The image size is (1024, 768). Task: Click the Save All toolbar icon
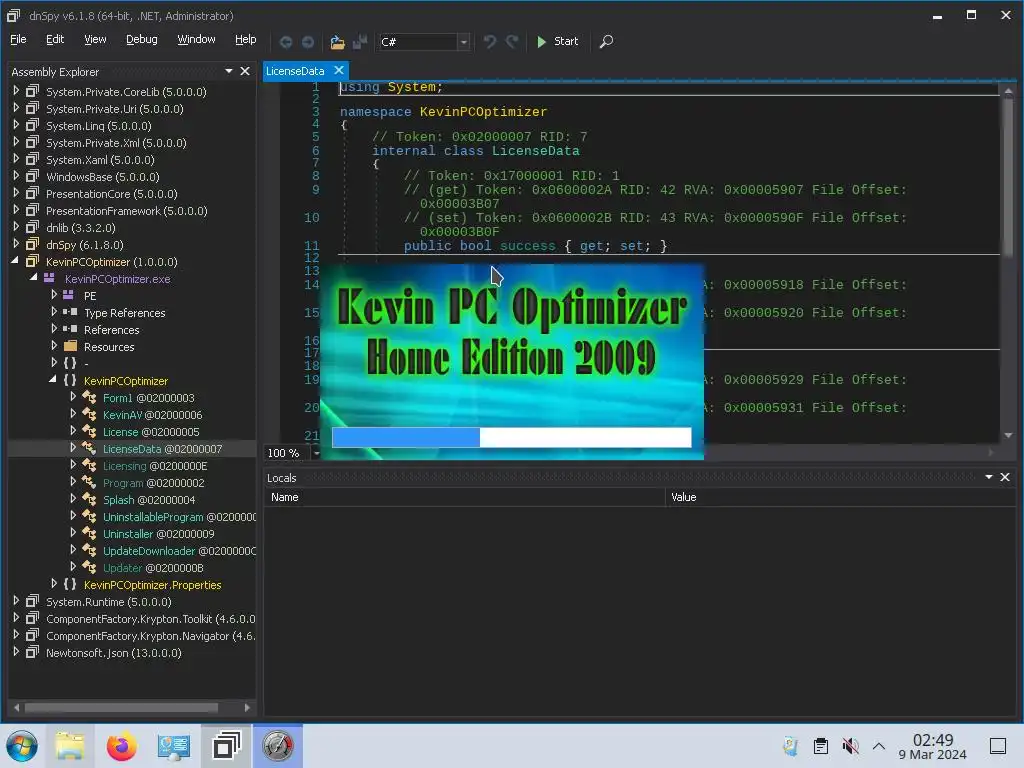[x=360, y=42]
